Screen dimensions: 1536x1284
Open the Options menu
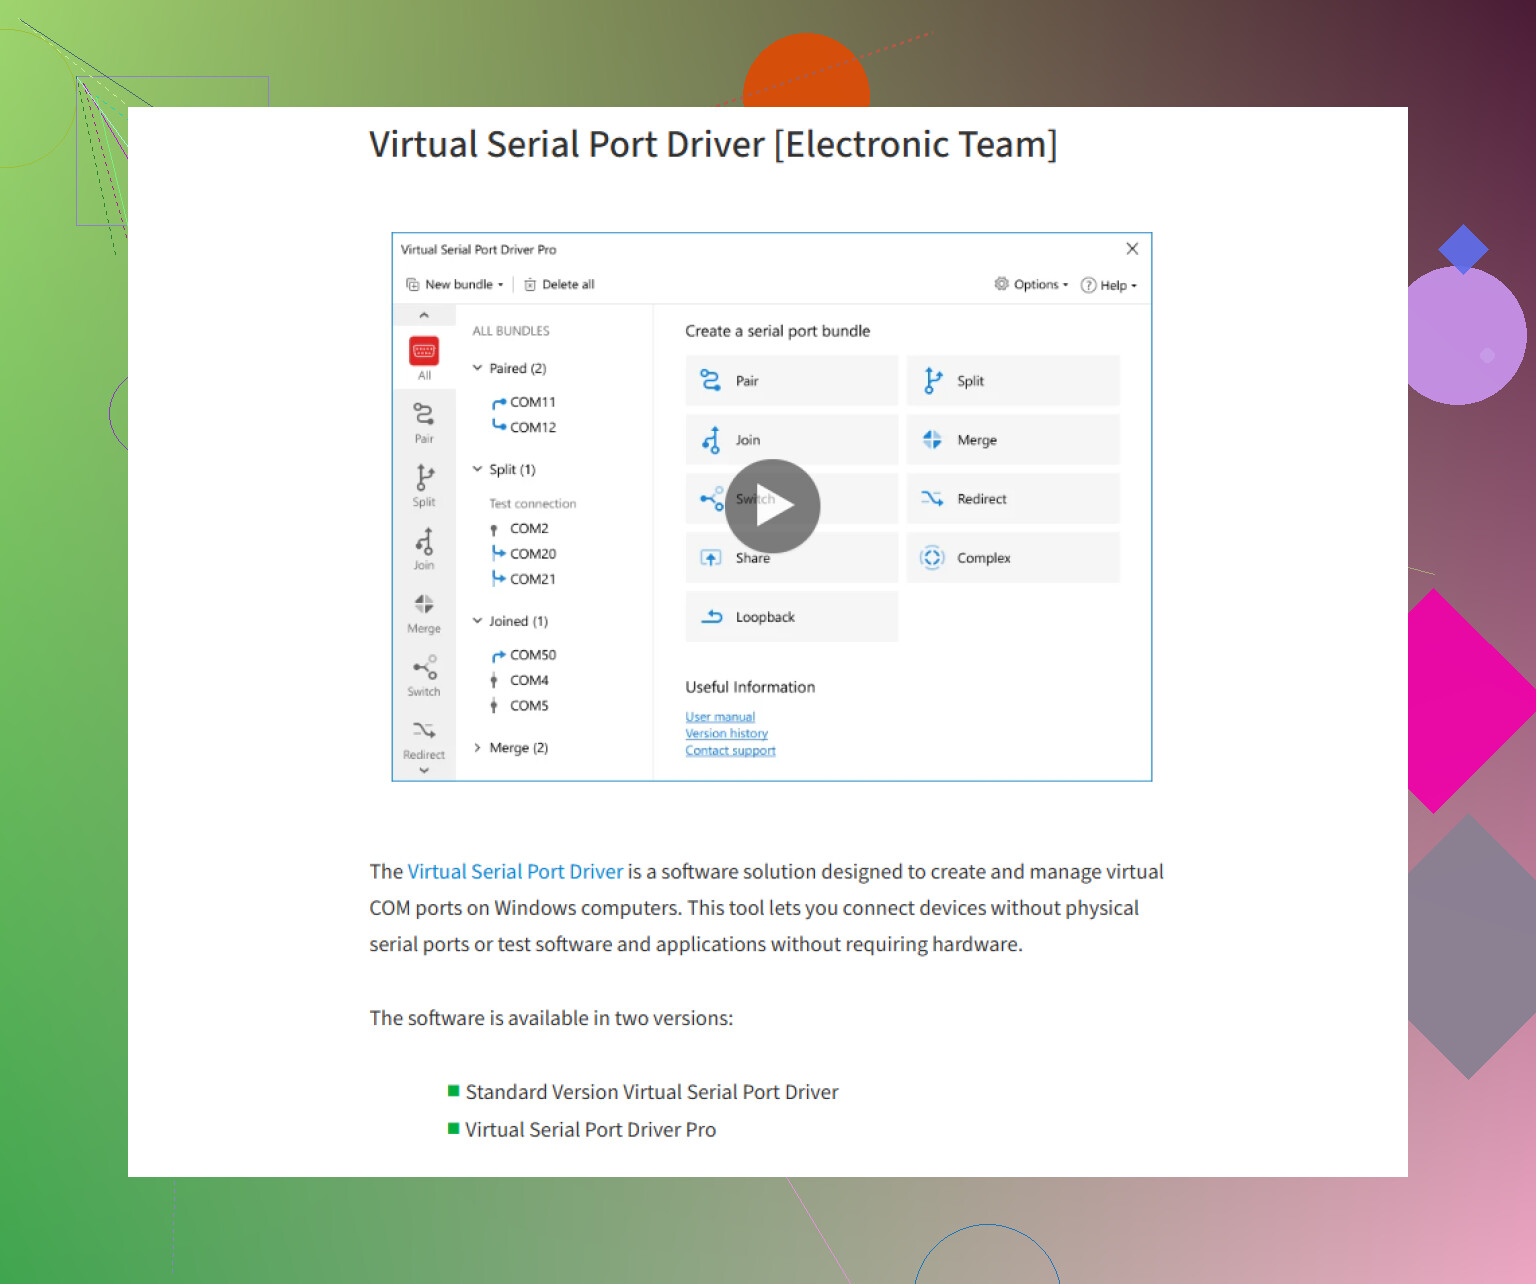[x=1031, y=285]
